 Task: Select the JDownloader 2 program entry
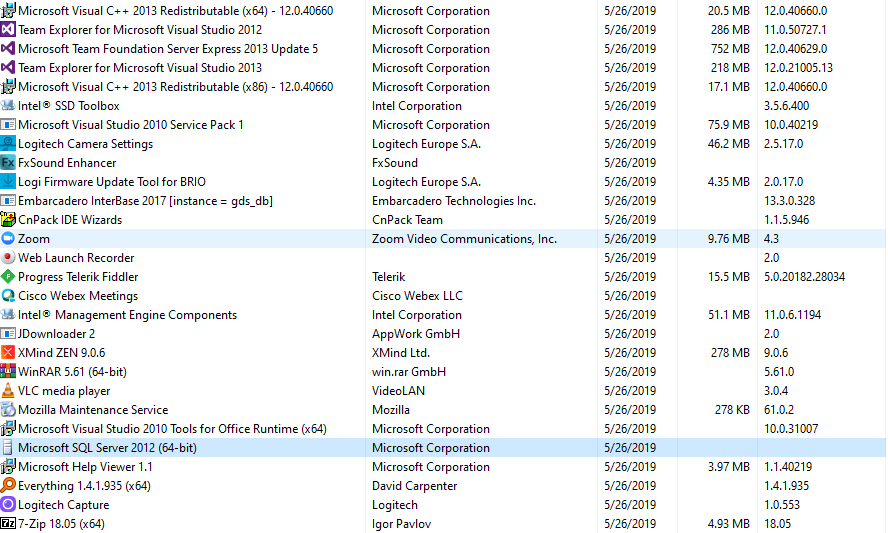tap(56, 334)
